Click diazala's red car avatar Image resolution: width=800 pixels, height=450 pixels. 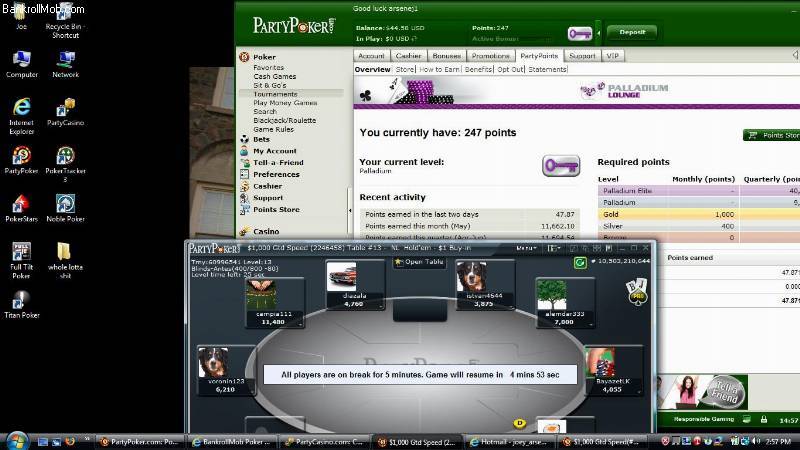pyautogui.click(x=341, y=277)
